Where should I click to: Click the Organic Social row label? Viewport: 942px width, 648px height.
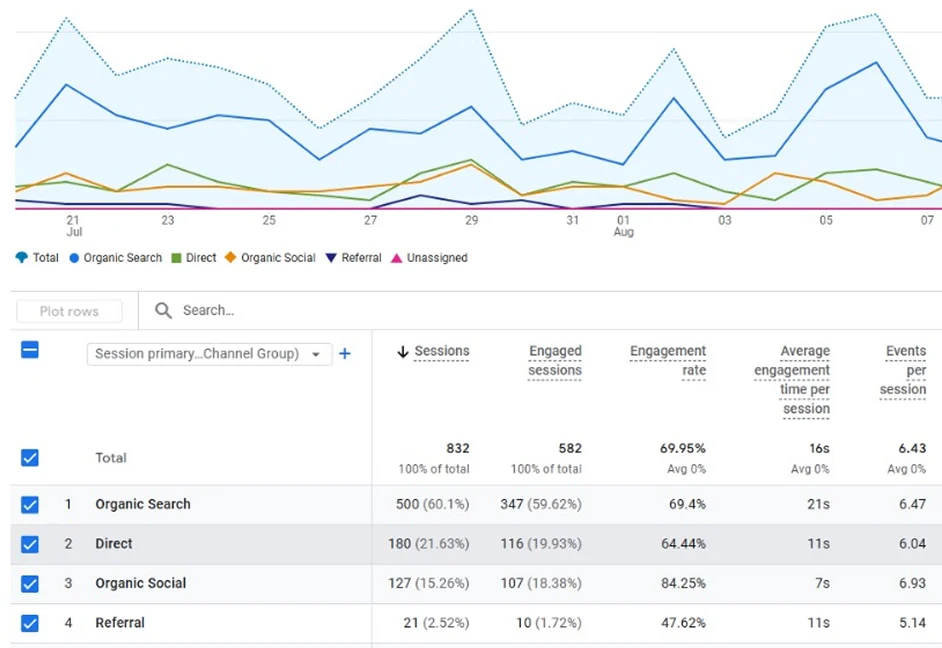pos(140,583)
